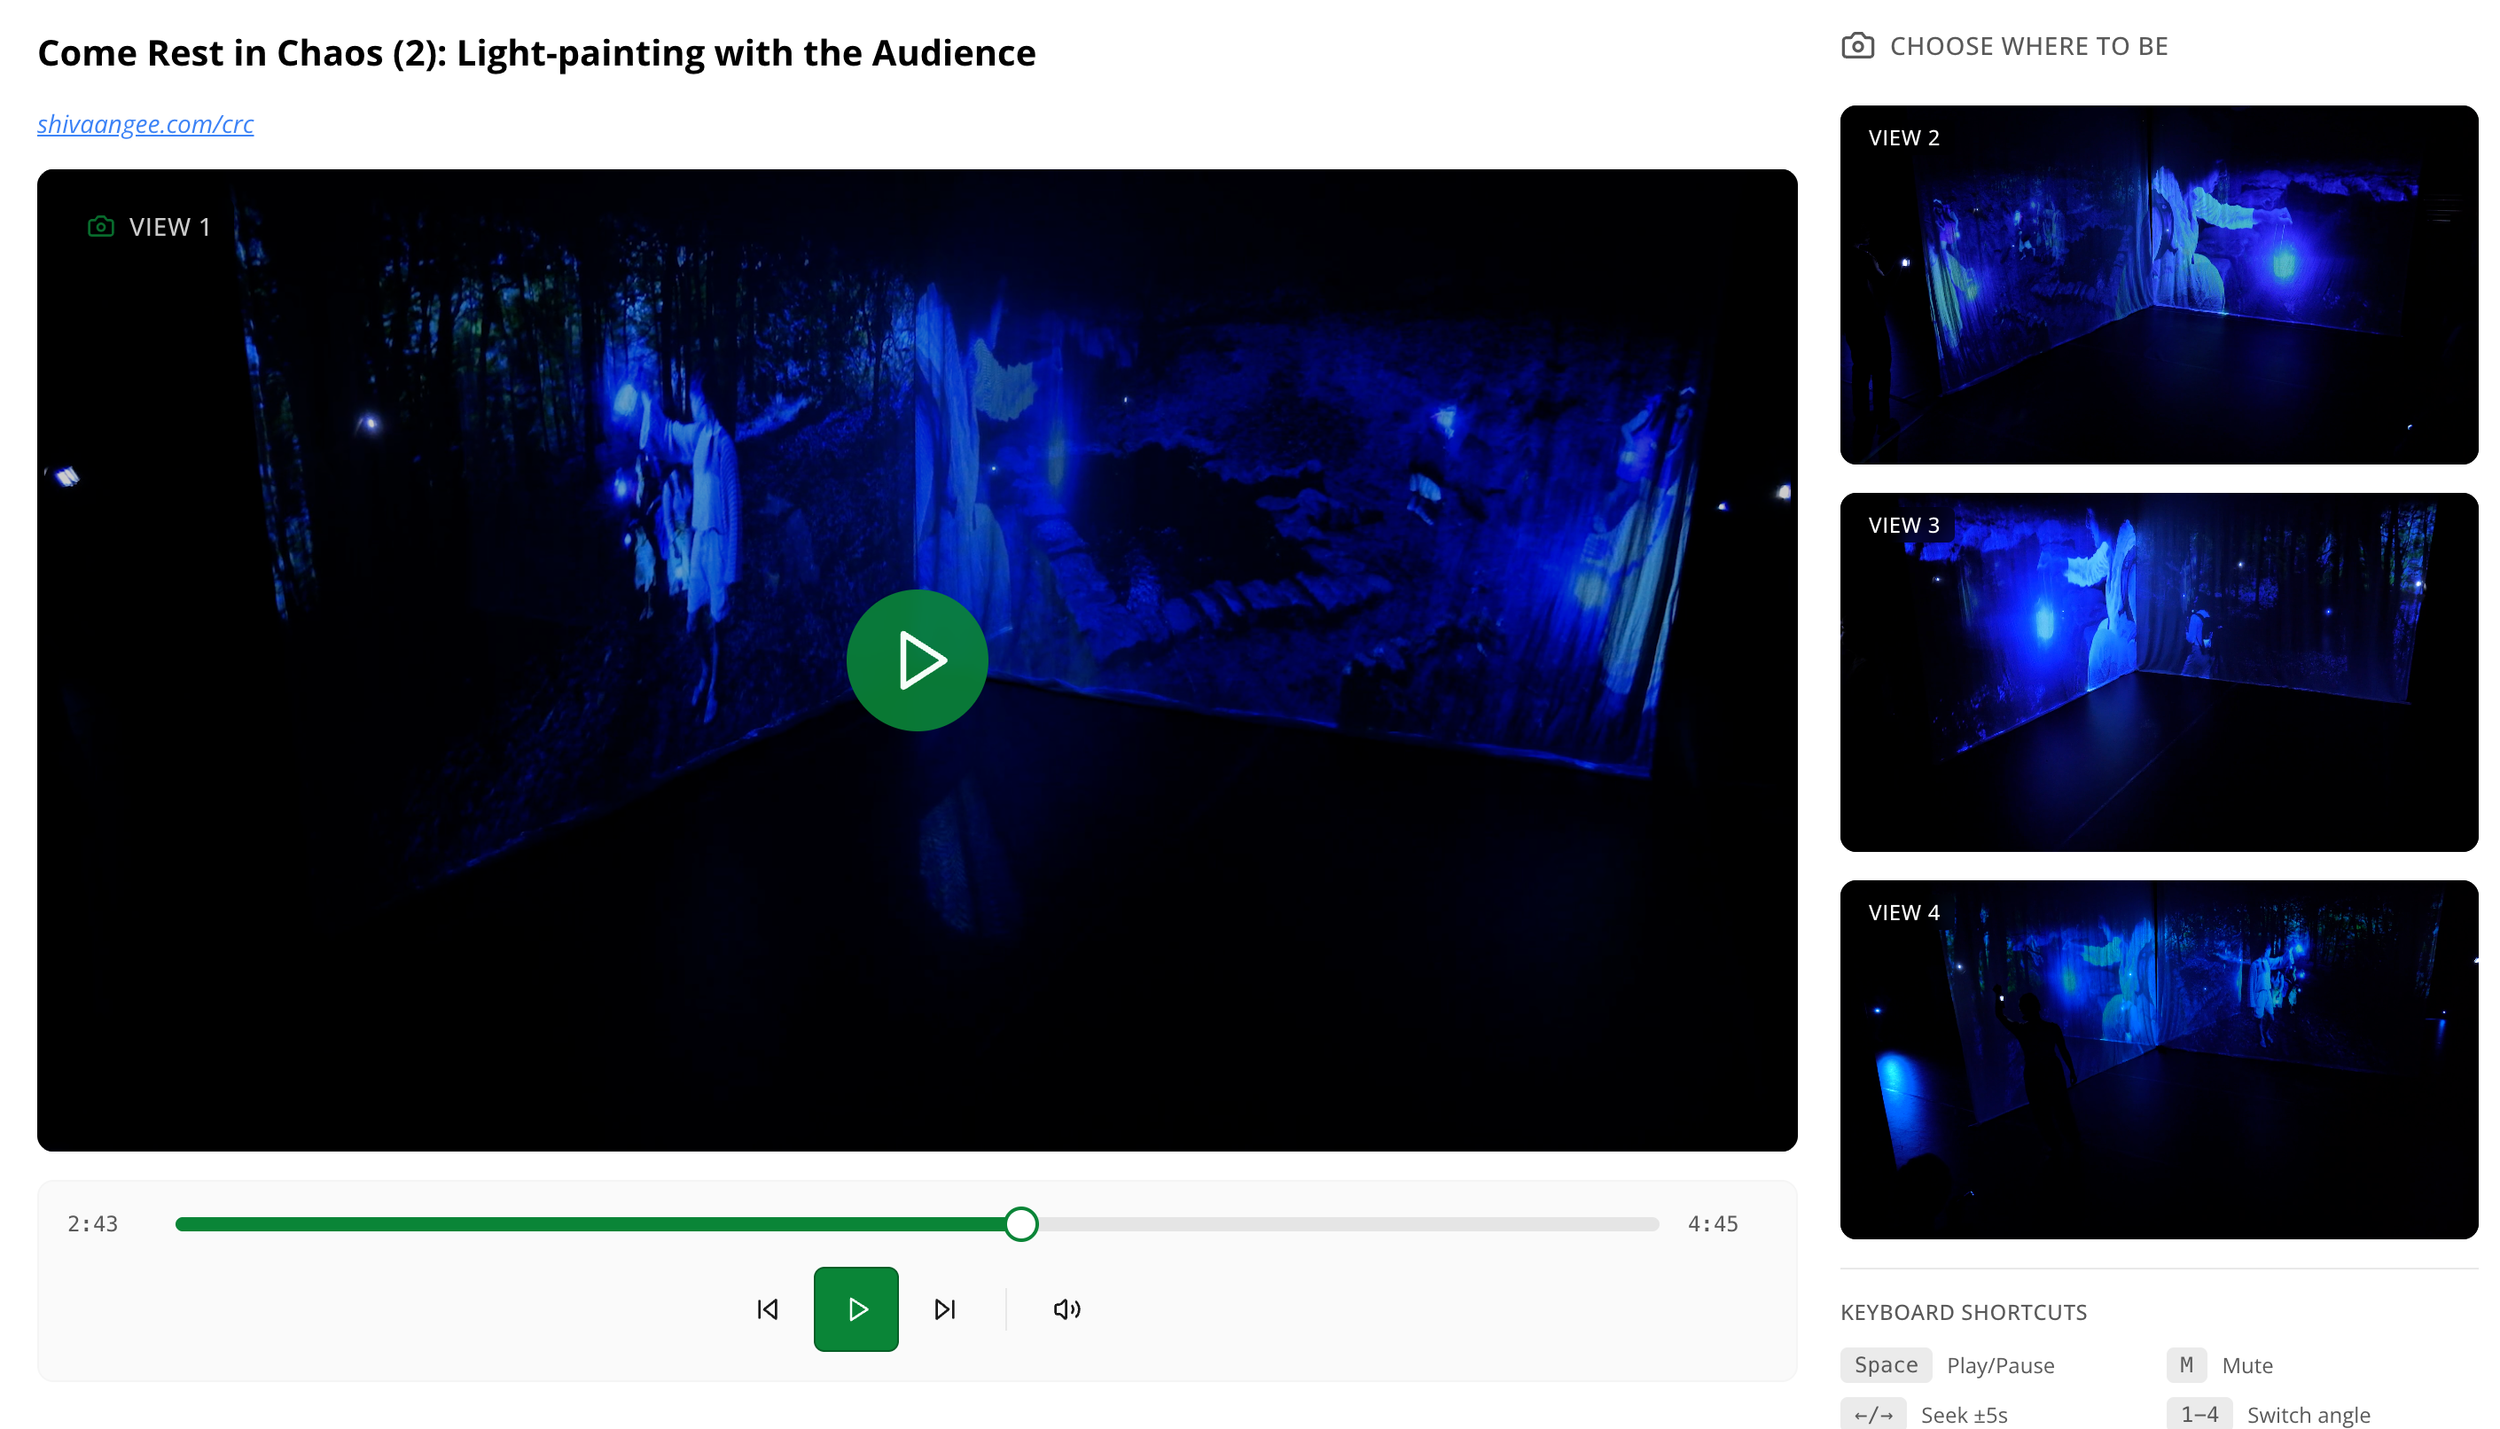Mute audio with the speaker icon
The image size is (2500, 1429).
pos(1066,1309)
